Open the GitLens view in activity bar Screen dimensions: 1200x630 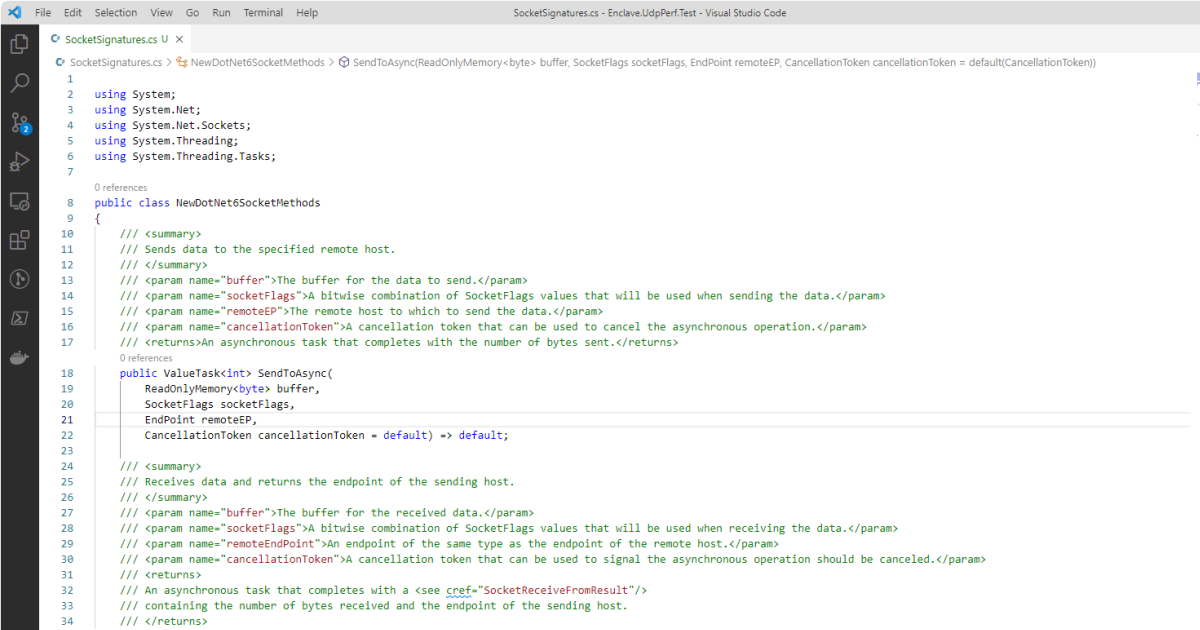[x=19, y=279]
